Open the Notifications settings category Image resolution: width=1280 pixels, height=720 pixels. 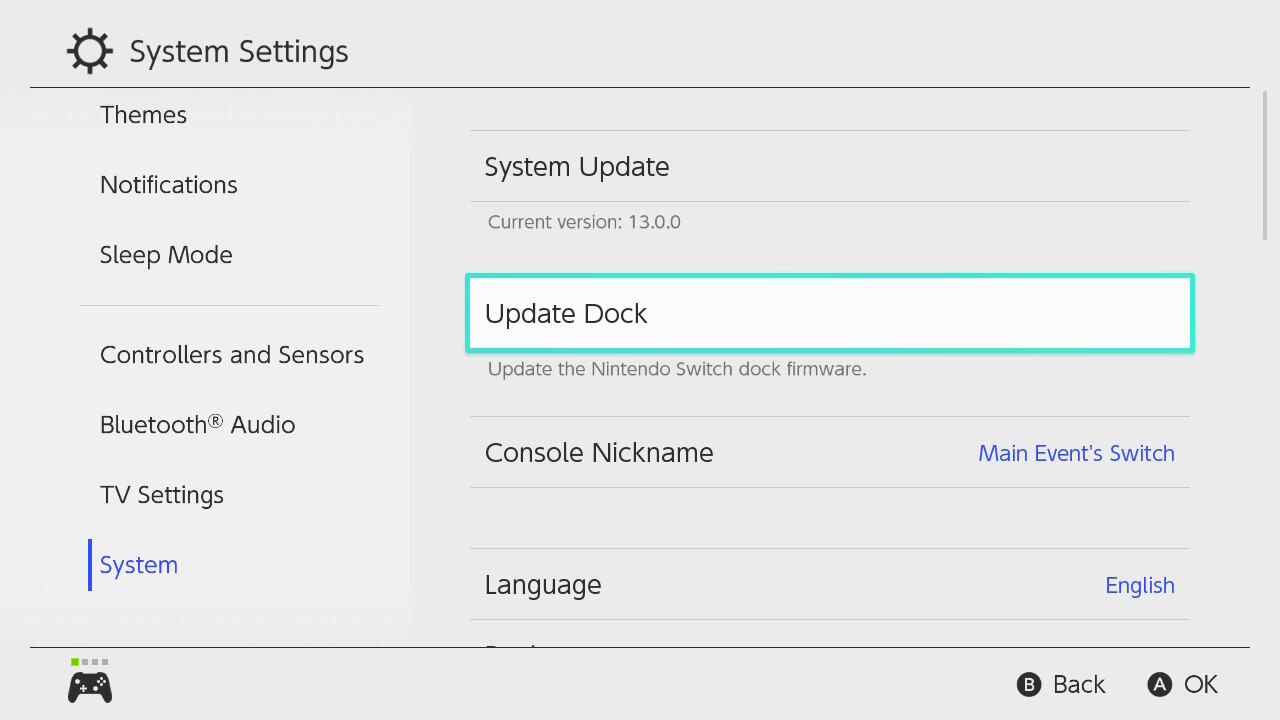click(x=168, y=185)
